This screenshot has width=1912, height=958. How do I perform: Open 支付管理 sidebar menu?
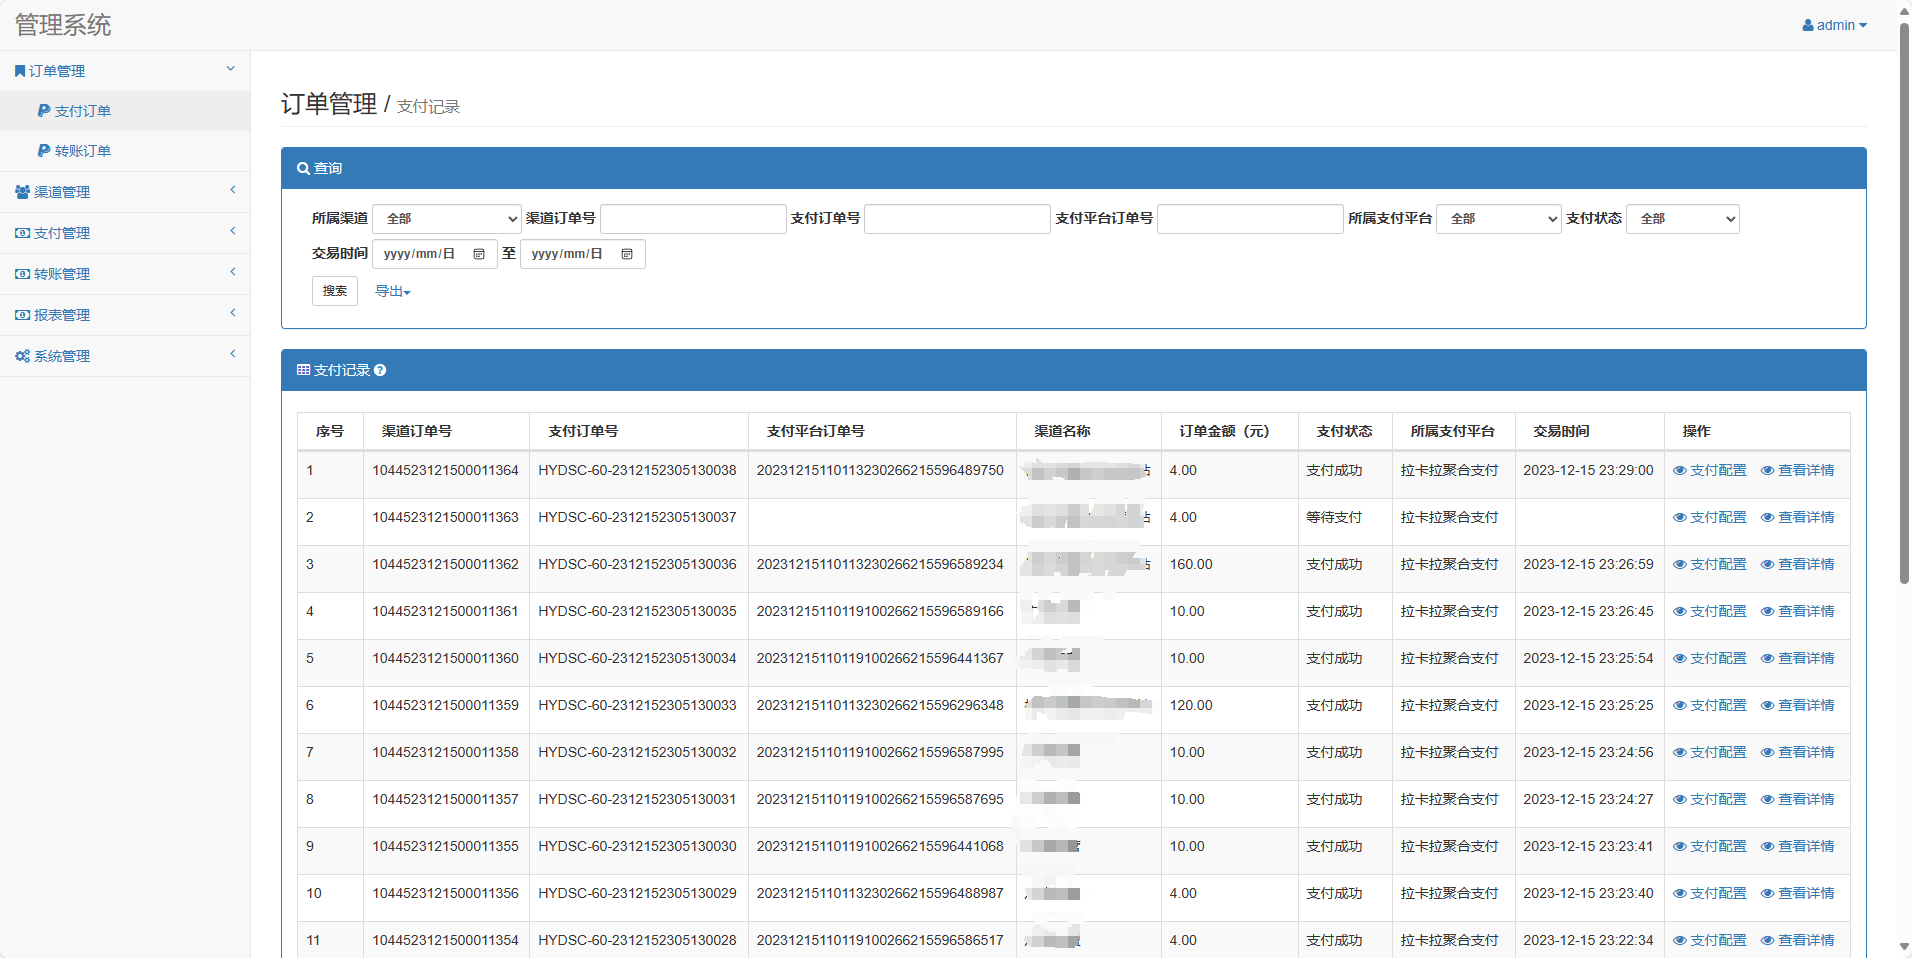click(x=125, y=233)
